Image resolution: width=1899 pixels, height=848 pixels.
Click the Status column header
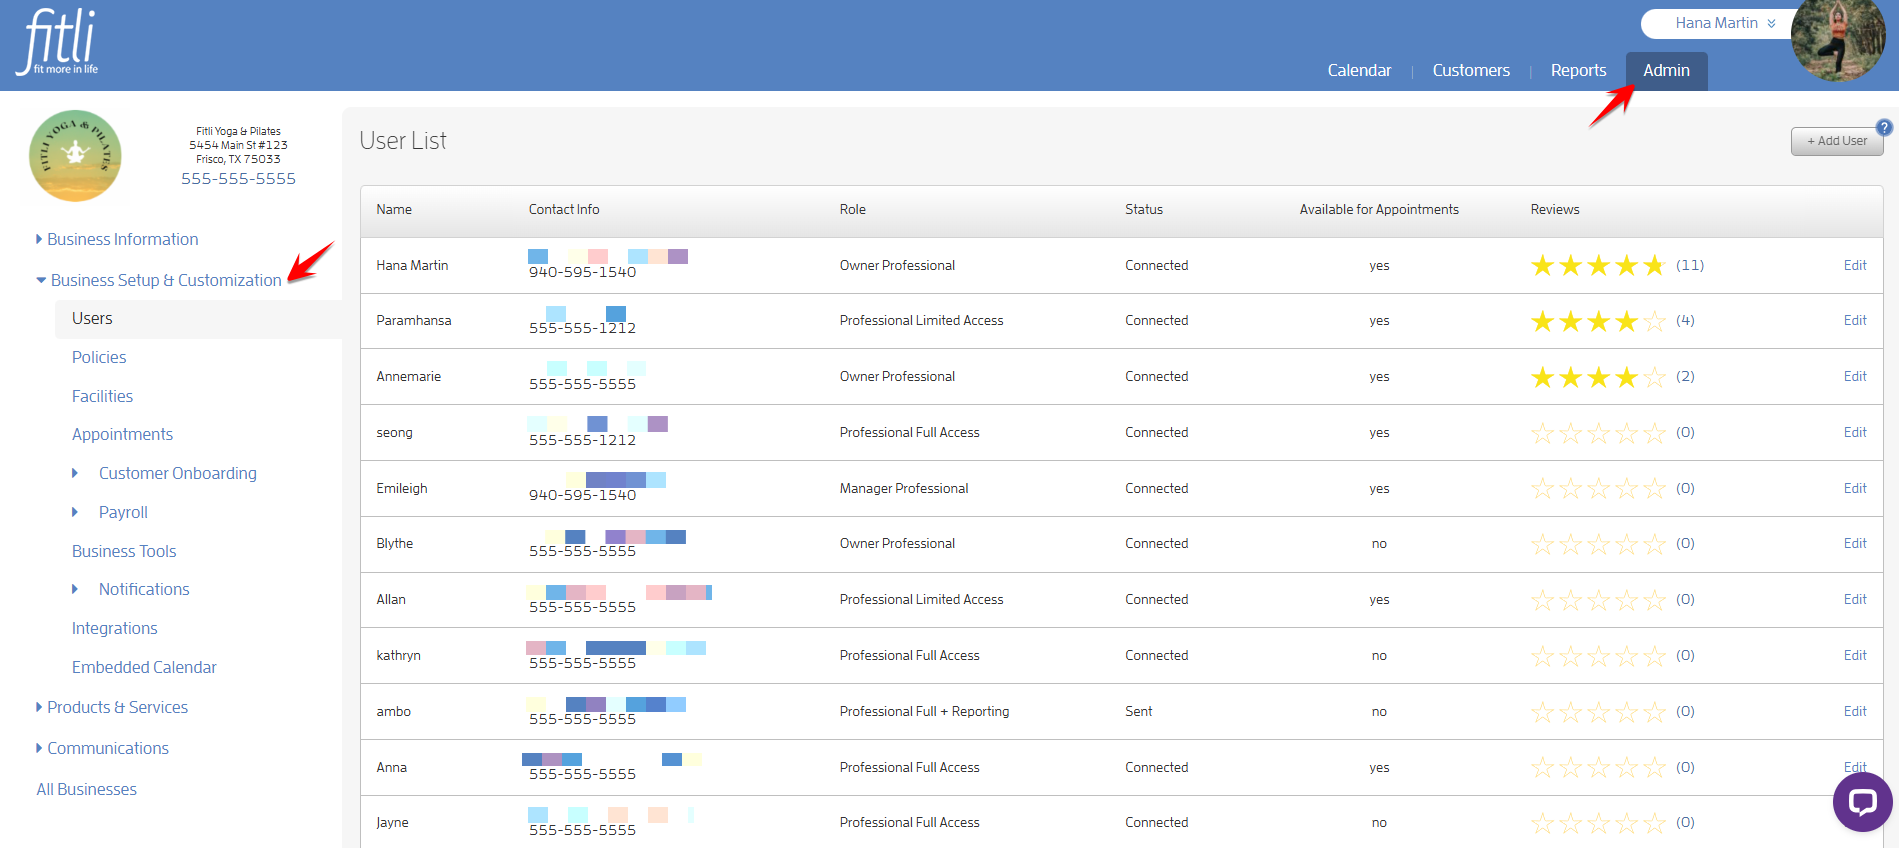[1144, 209]
